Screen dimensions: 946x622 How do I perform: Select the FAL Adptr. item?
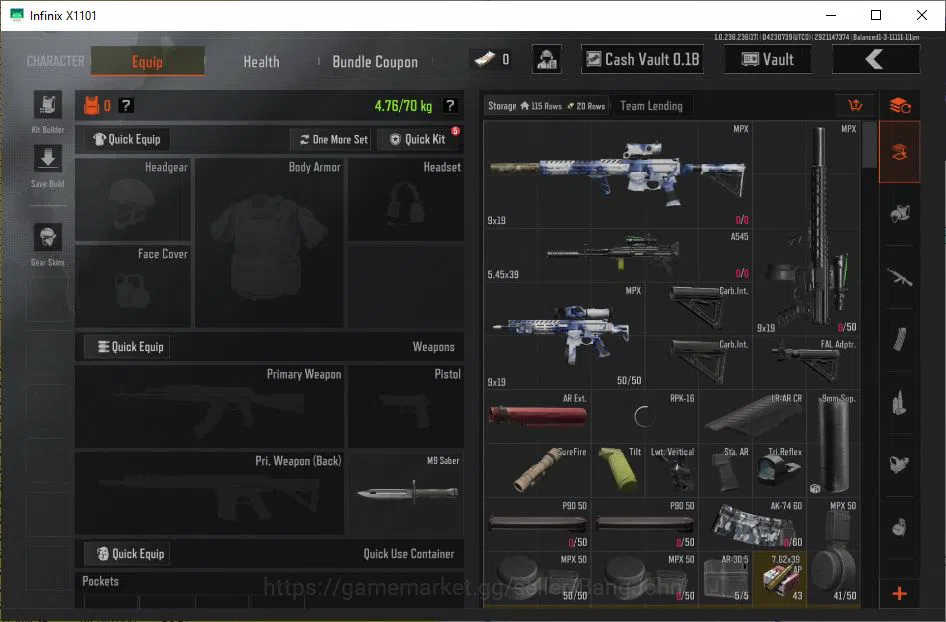pos(807,363)
